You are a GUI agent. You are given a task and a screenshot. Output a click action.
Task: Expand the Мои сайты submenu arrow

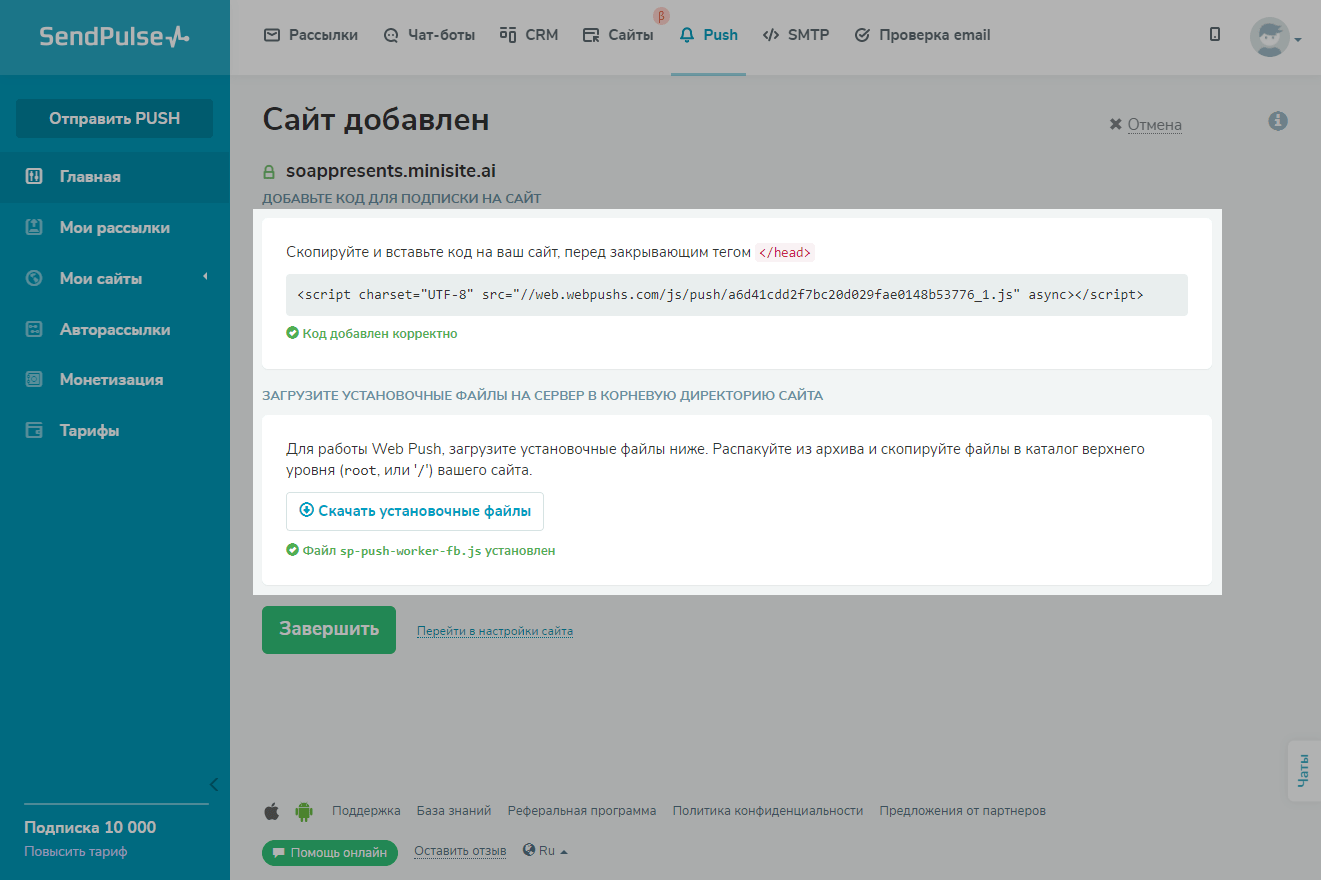pos(205,276)
